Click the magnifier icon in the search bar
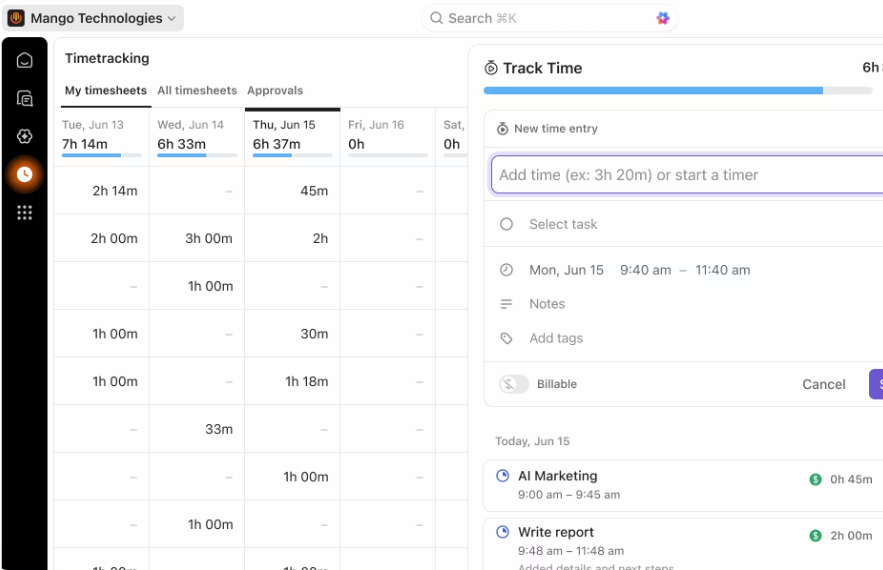Viewport: 883px width, 570px height. click(436, 18)
